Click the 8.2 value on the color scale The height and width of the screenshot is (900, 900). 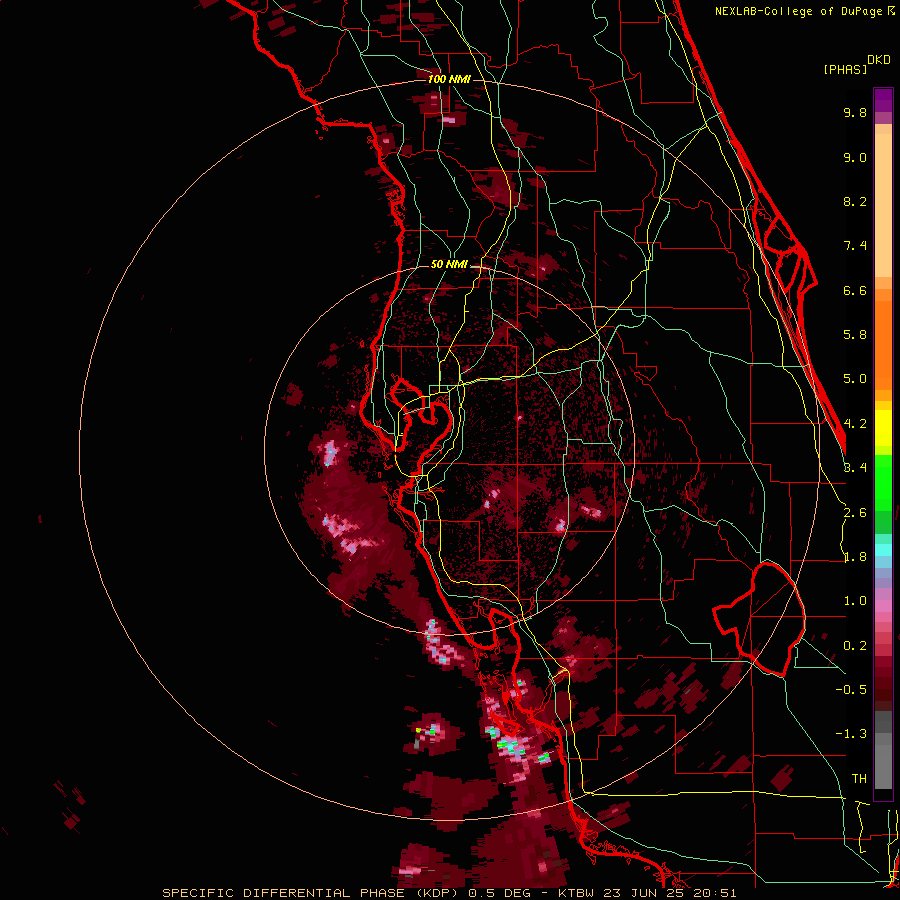(855, 201)
